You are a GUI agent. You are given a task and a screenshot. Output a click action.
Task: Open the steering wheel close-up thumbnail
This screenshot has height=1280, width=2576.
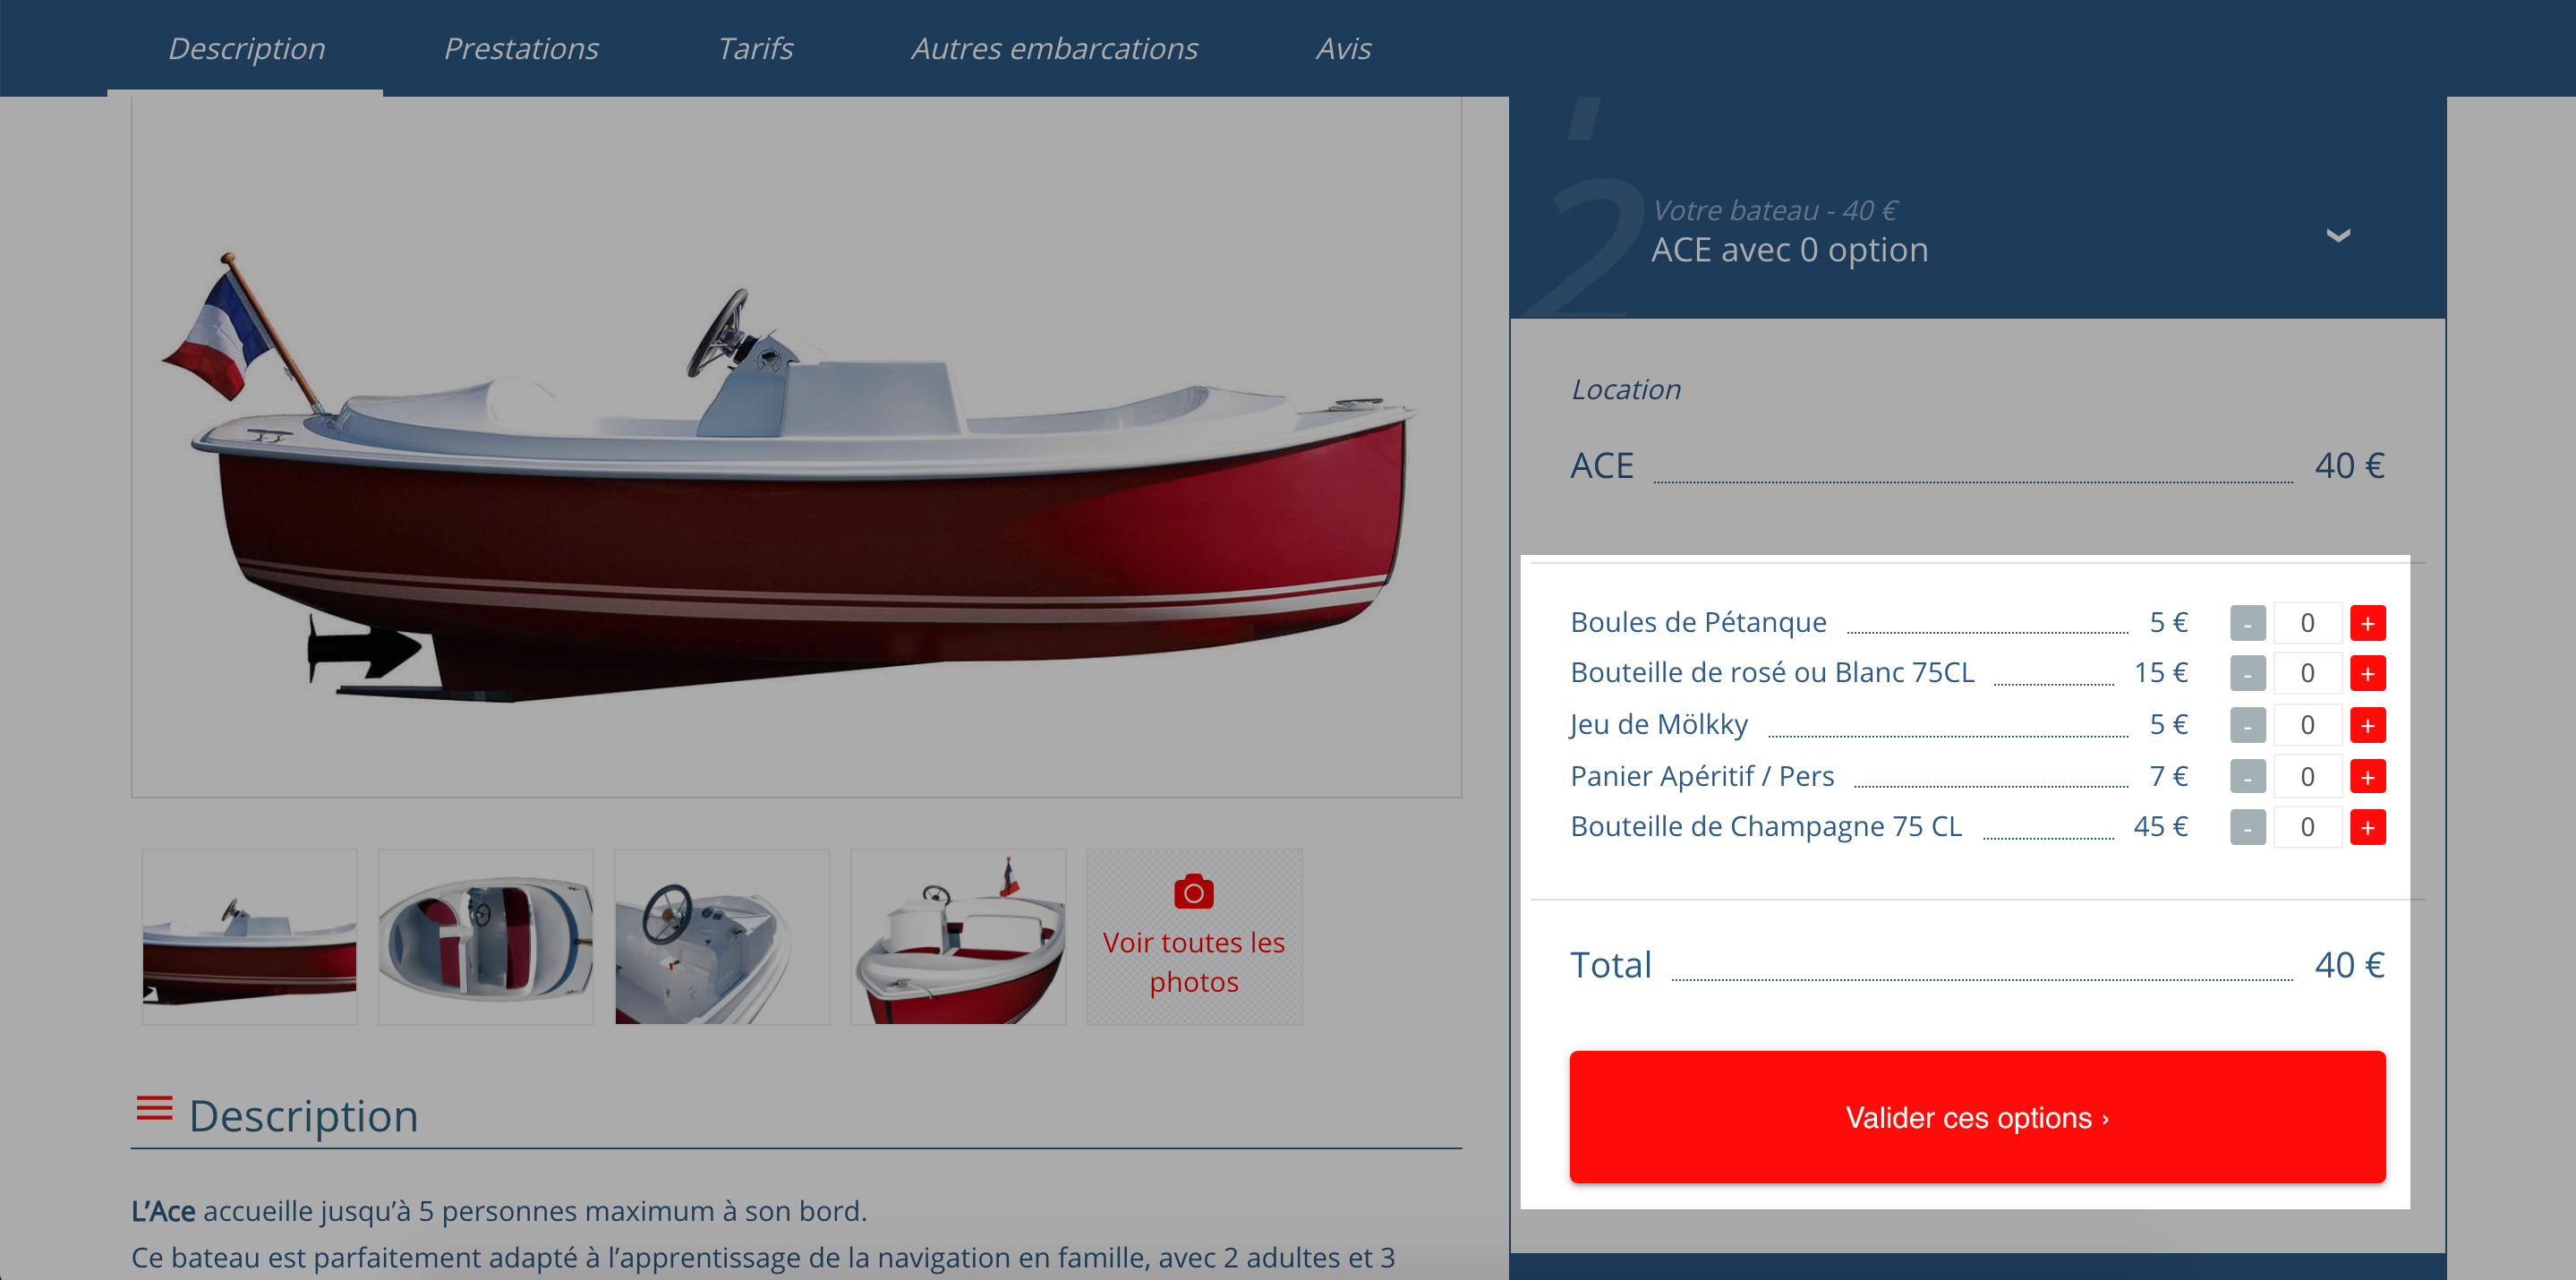(x=721, y=937)
